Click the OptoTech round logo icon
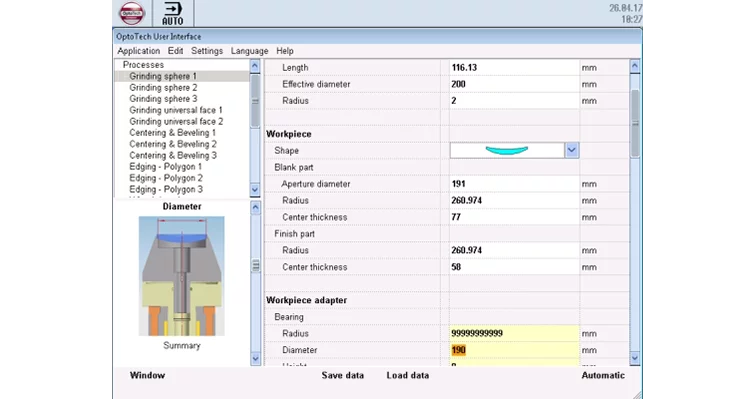 [131, 13]
